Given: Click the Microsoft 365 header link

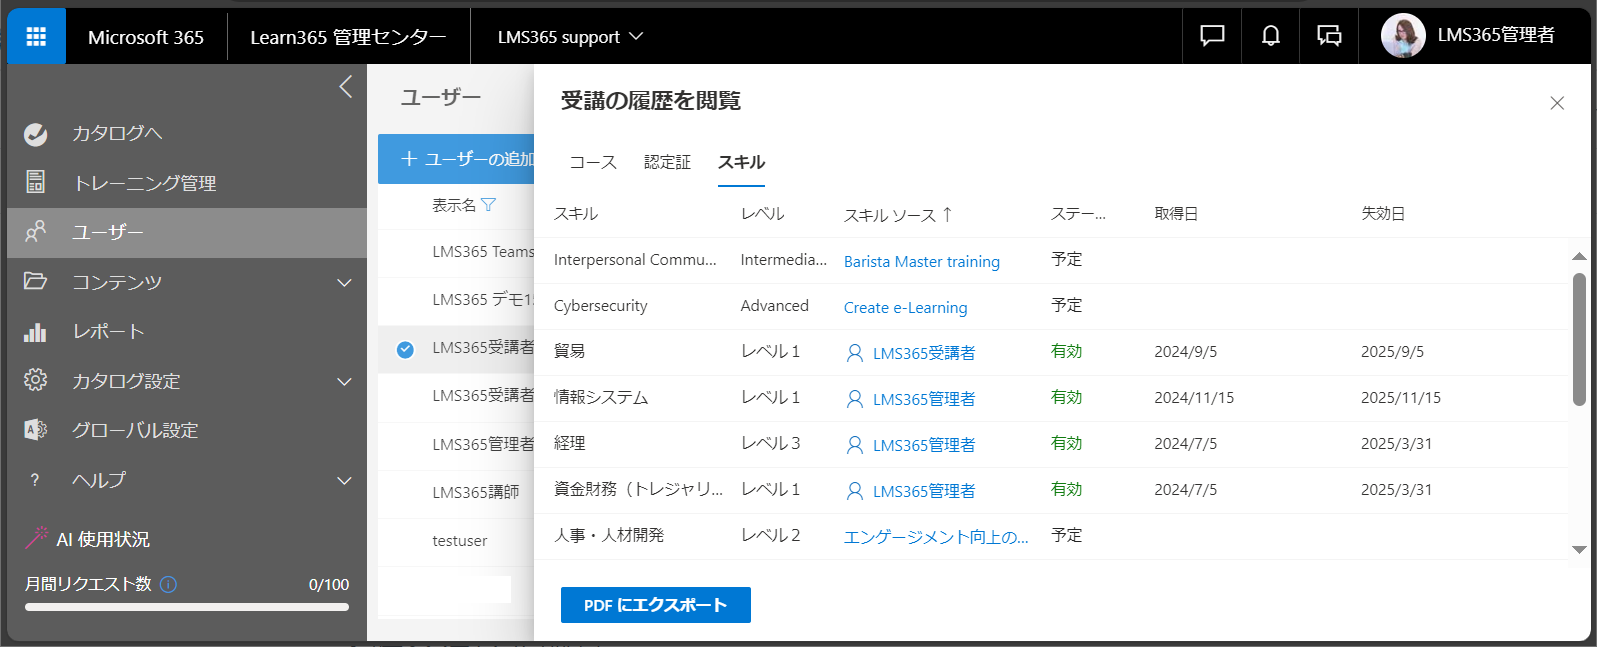Looking at the screenshot, I should pos(146,37).
